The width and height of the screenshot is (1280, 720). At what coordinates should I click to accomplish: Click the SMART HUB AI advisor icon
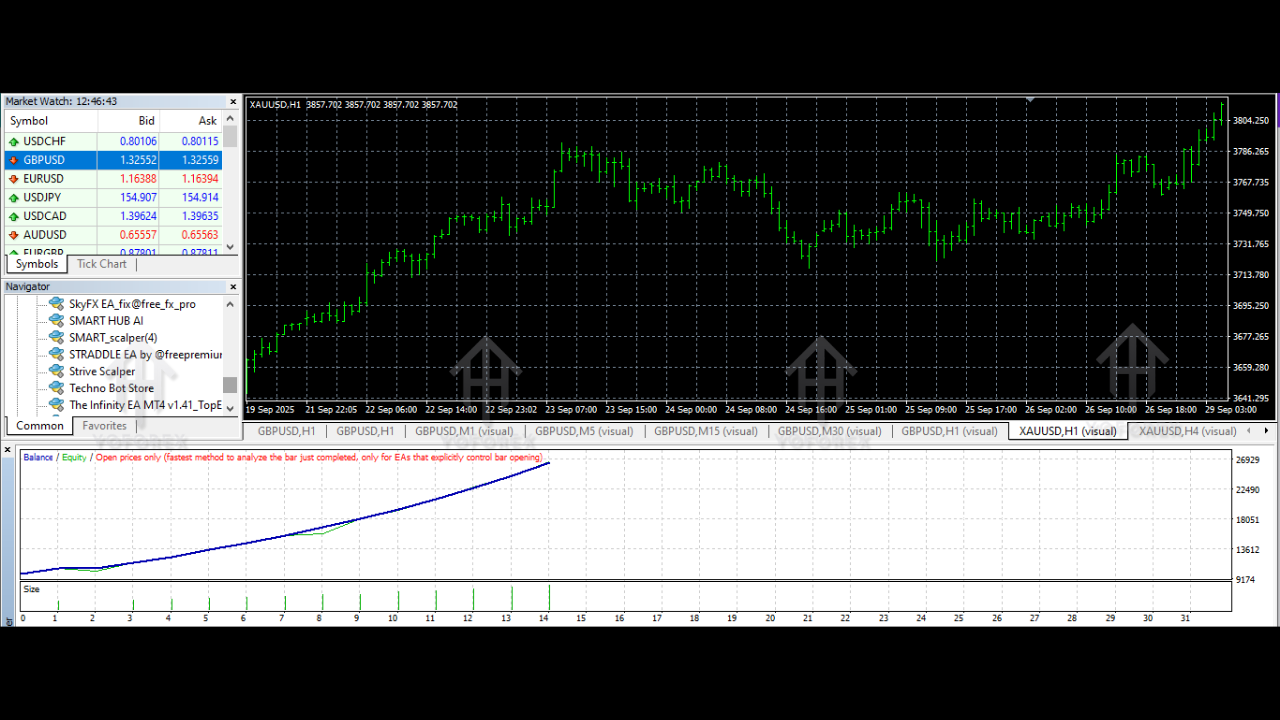pos(57,321)
